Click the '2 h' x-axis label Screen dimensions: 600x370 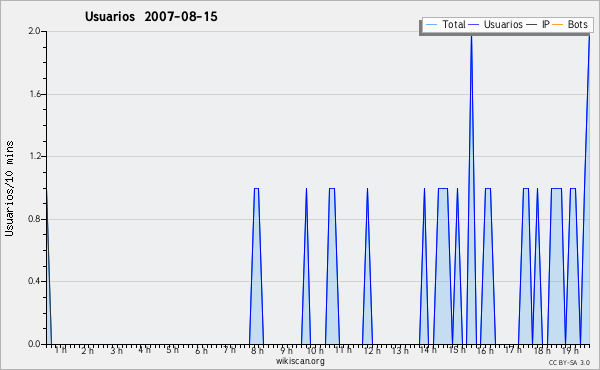(x=87, y=350)
